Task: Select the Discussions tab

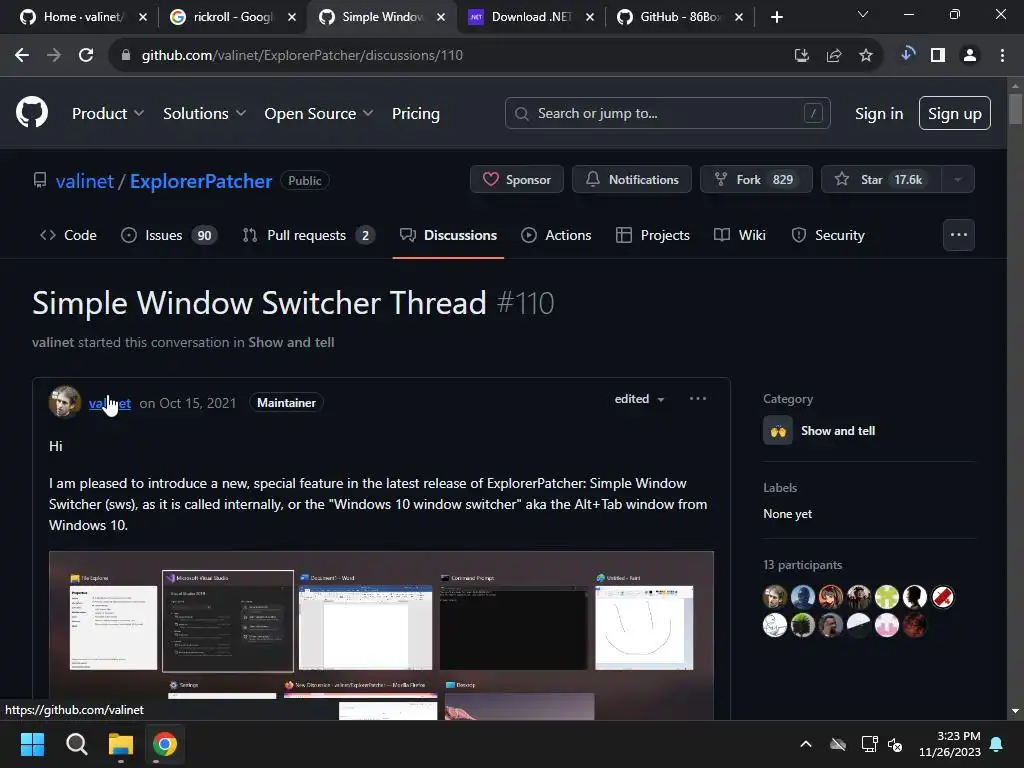Action: pyautogui.click(x=448, y=235)
